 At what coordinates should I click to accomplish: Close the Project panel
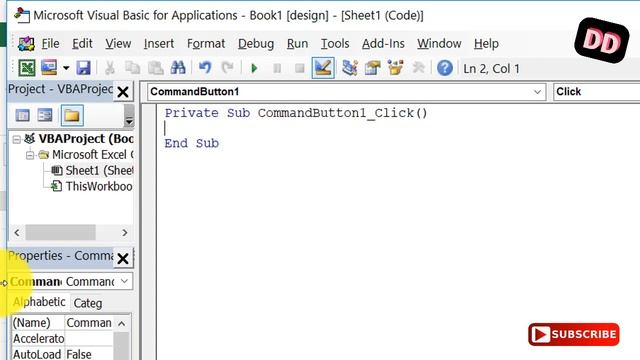tap(123, 92)
